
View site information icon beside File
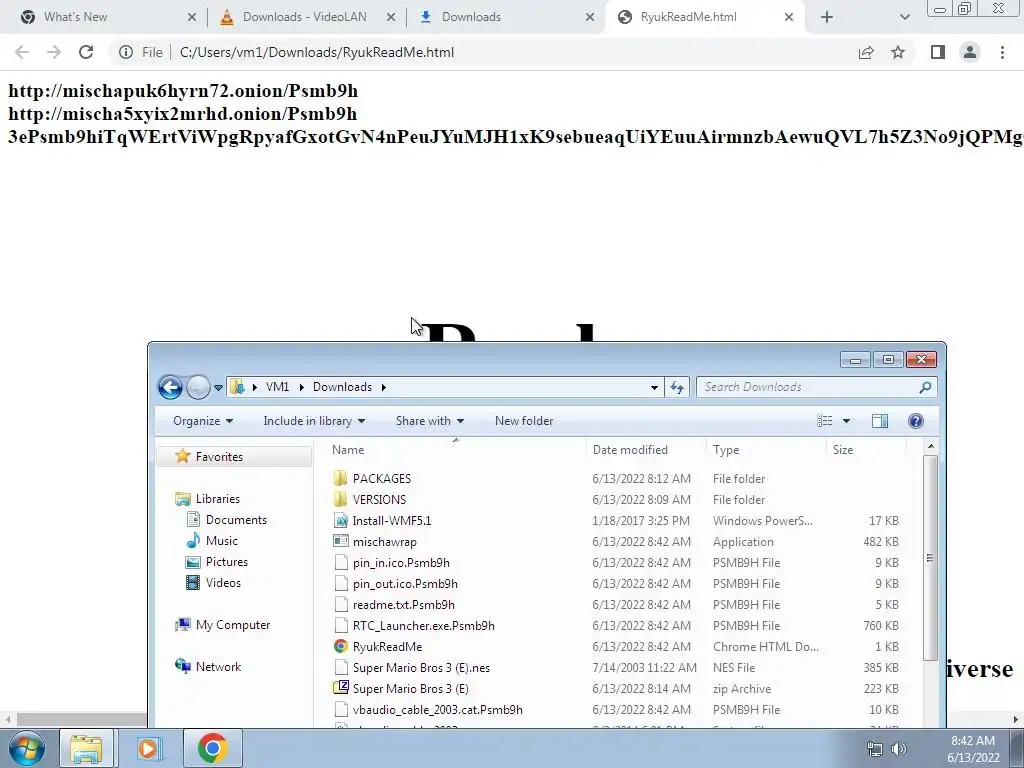pos(126,52)
